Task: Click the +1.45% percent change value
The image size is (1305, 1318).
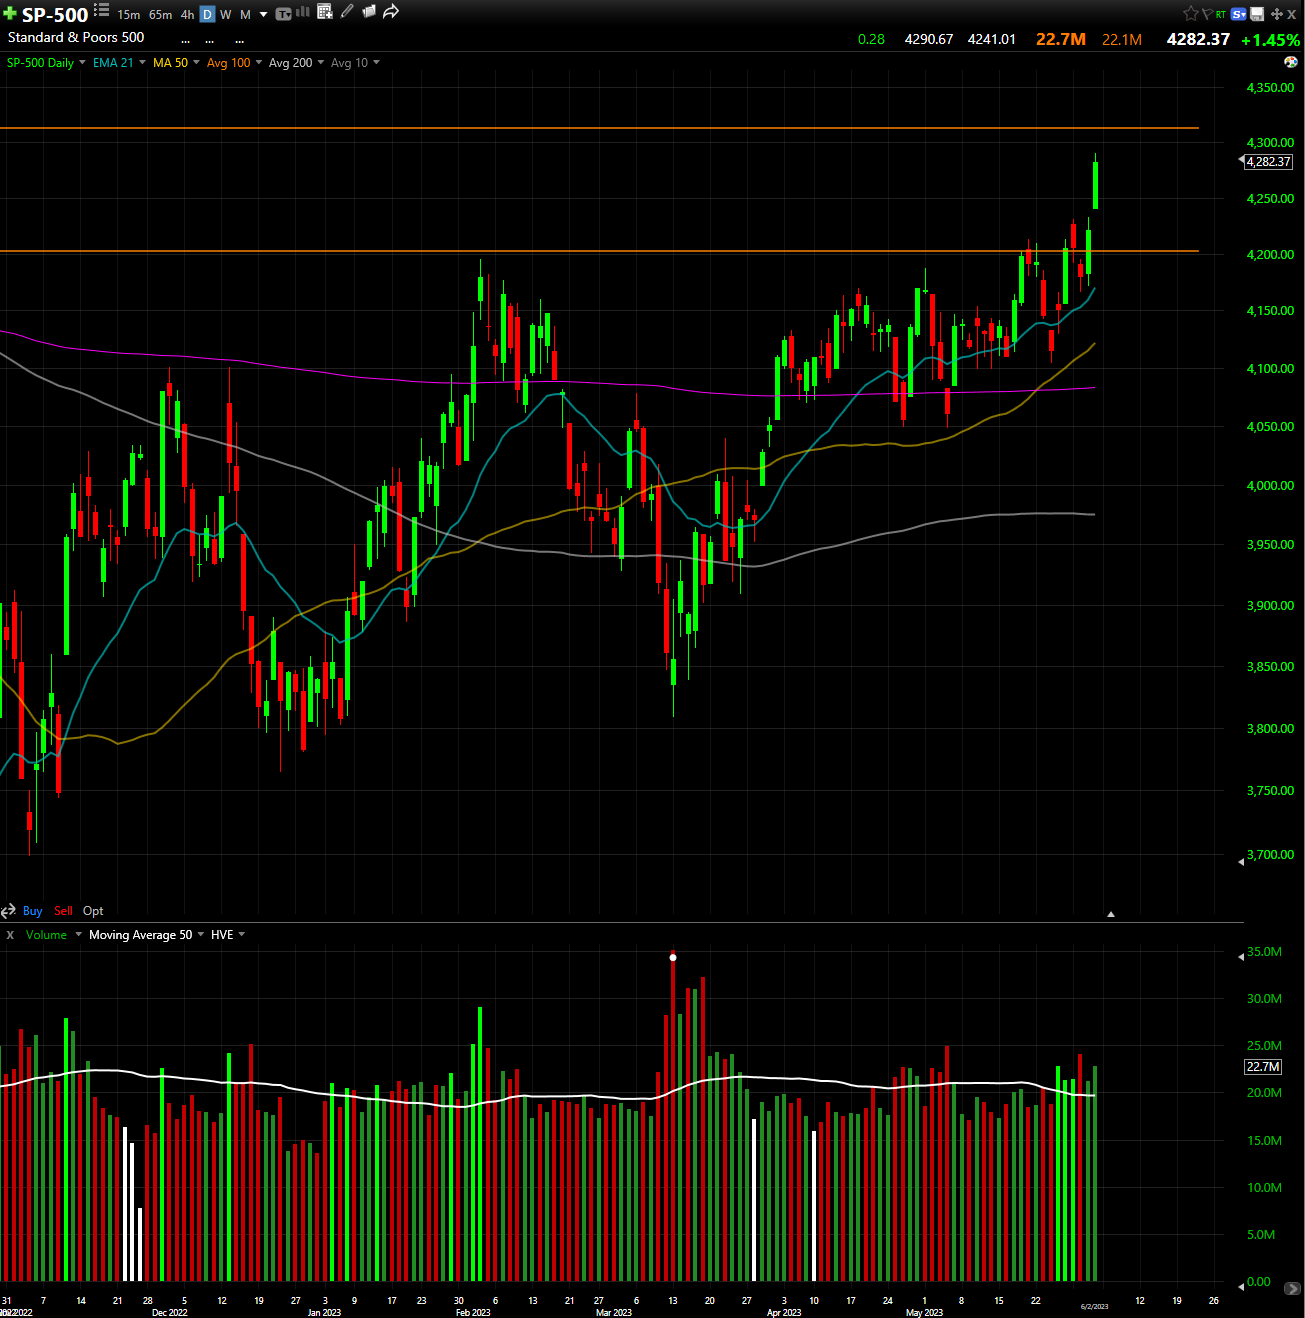Action: click(1270, 40)
